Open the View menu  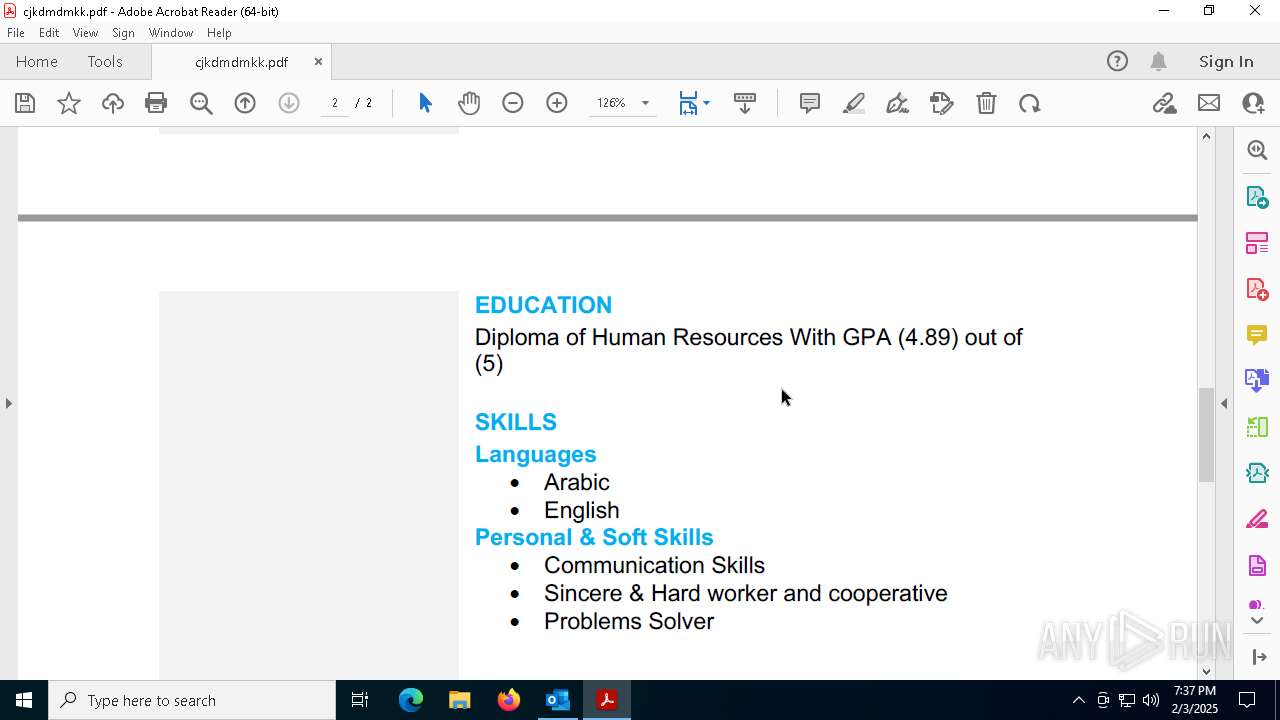(x=85, y=33)
